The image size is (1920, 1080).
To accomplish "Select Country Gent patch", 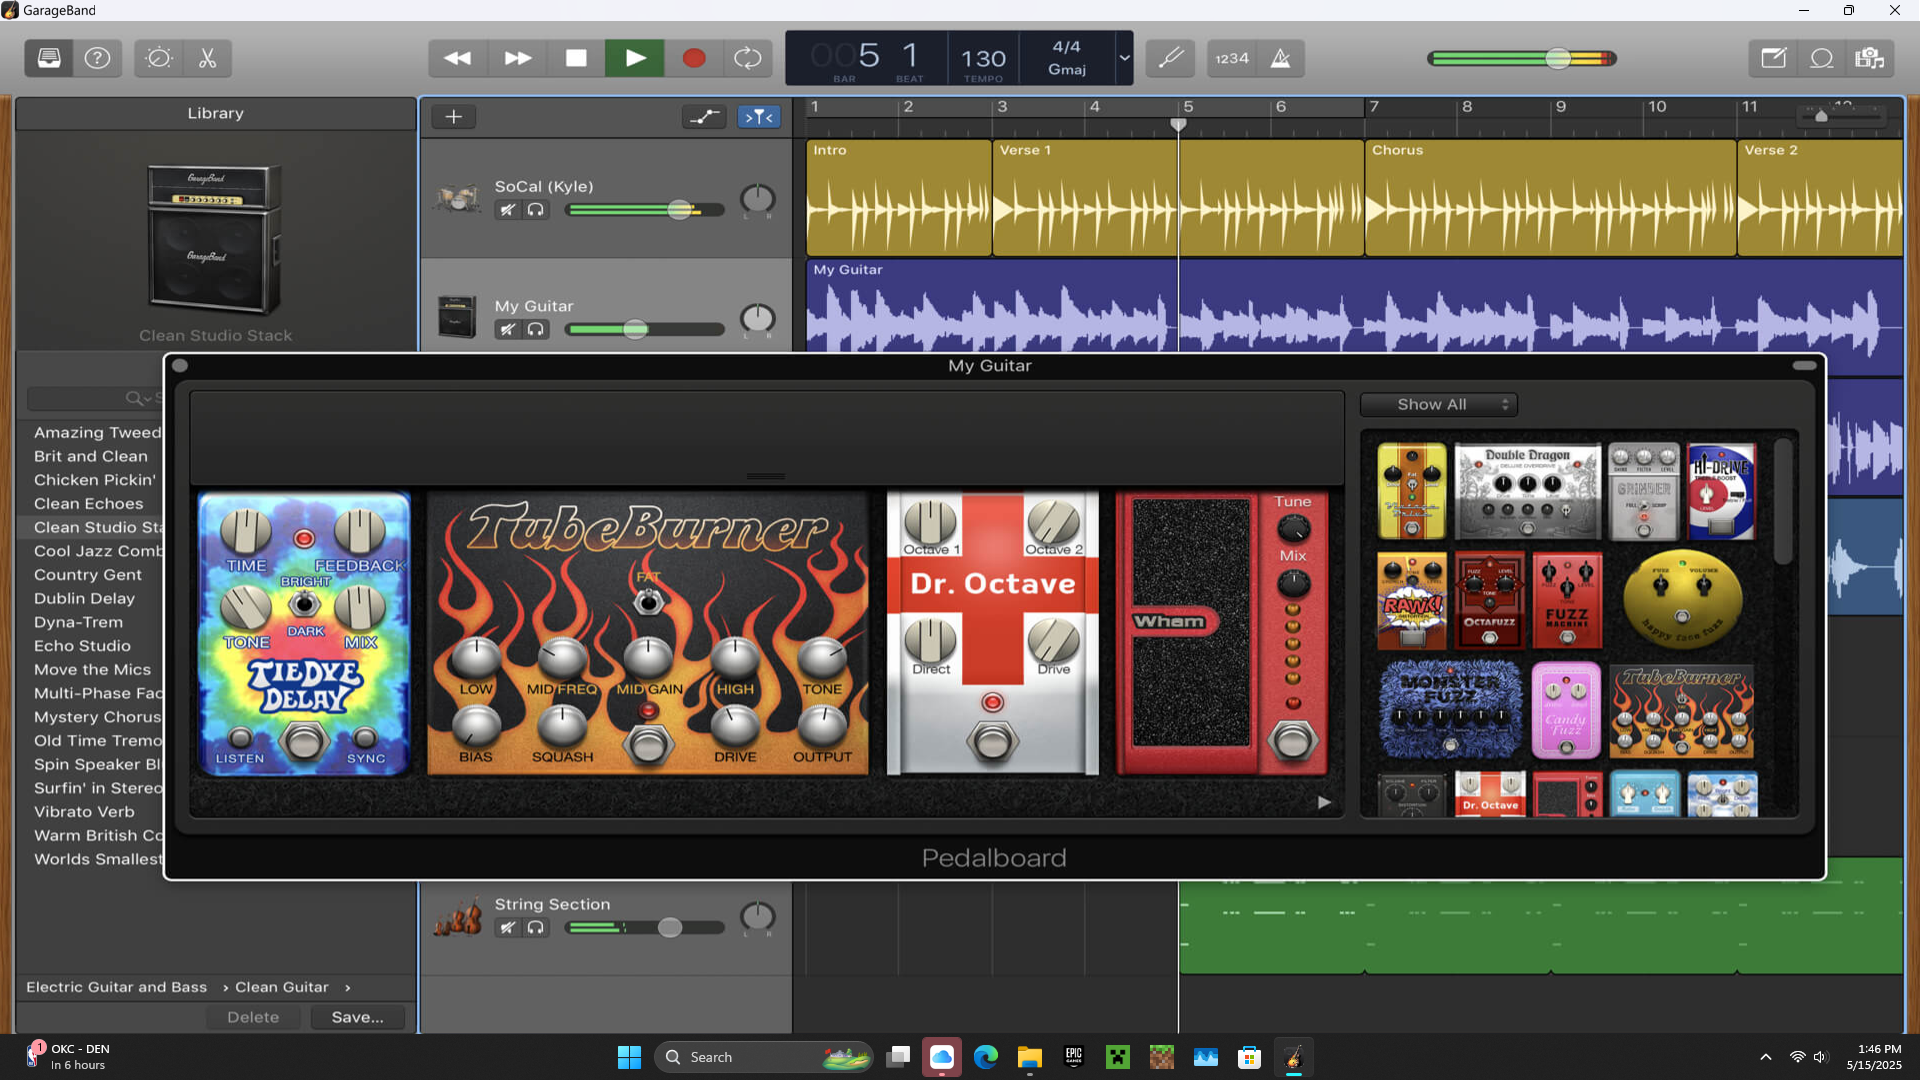I will [88, 575].
